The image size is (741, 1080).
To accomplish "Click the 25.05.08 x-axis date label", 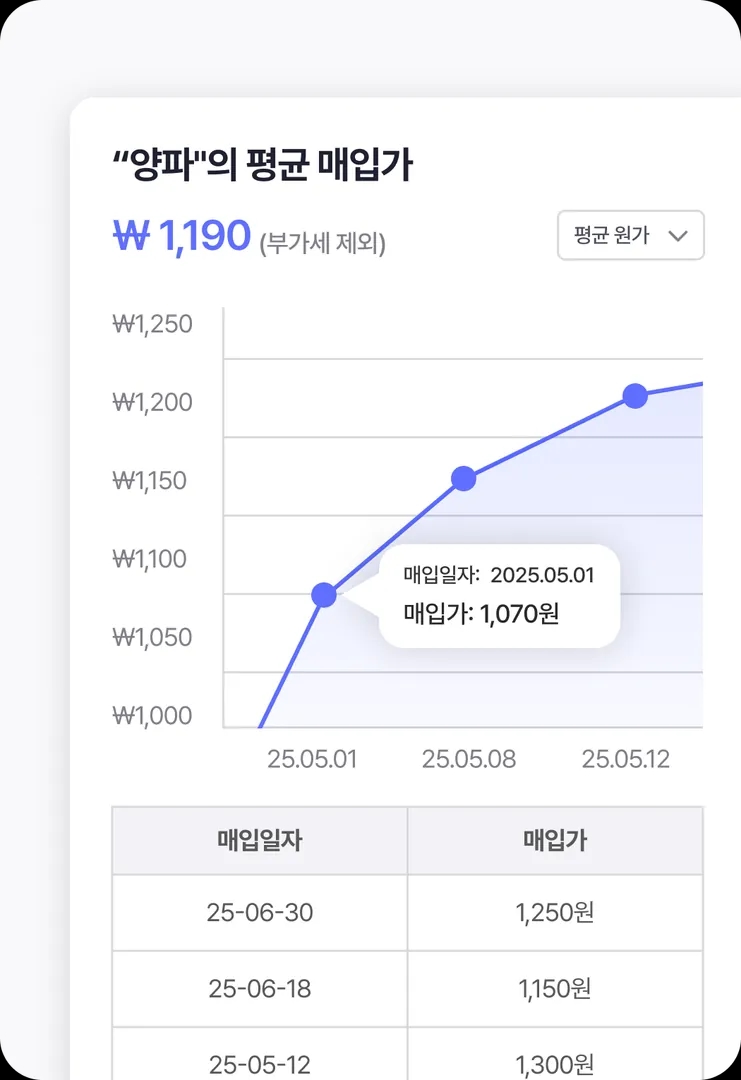I will 469,759.
